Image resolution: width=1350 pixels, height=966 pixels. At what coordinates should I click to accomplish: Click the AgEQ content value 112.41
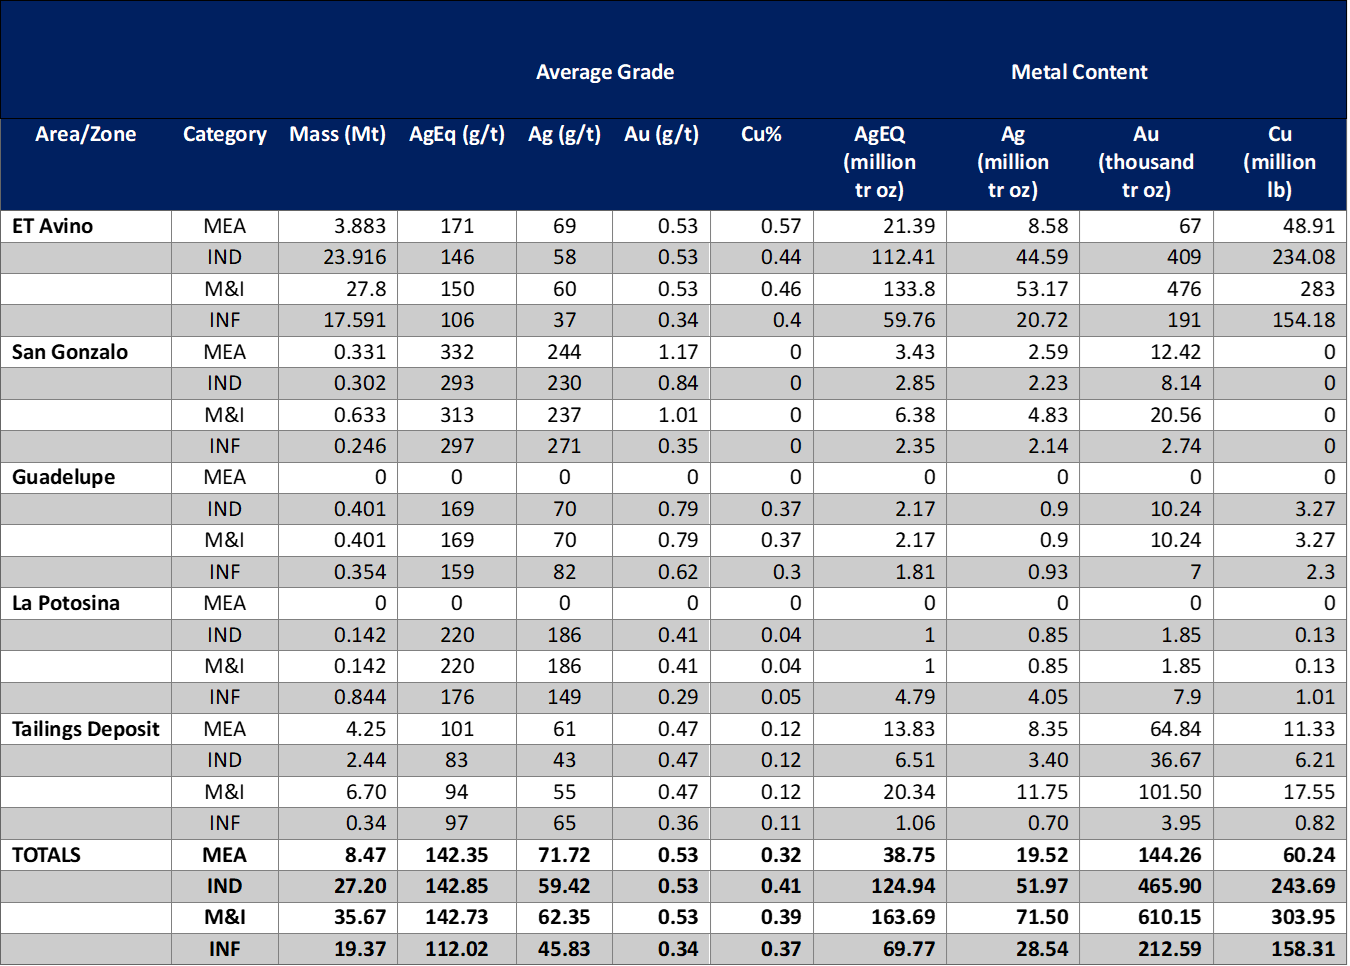click(x=902, y=257)
